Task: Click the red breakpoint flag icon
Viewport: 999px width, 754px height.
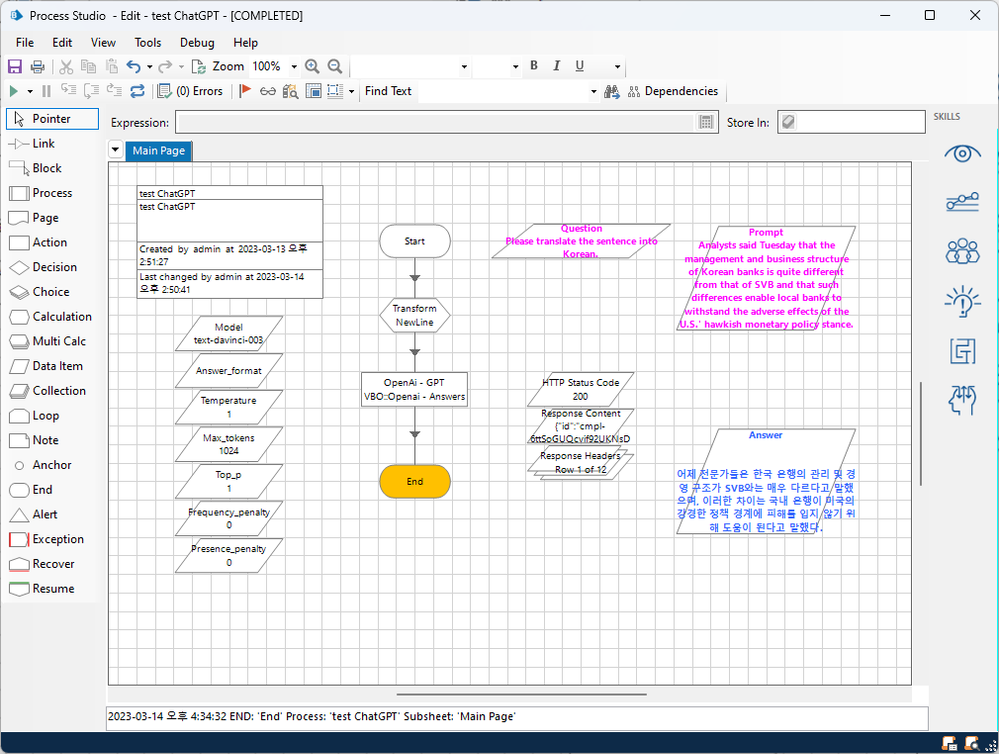Action: click(245, 92)
